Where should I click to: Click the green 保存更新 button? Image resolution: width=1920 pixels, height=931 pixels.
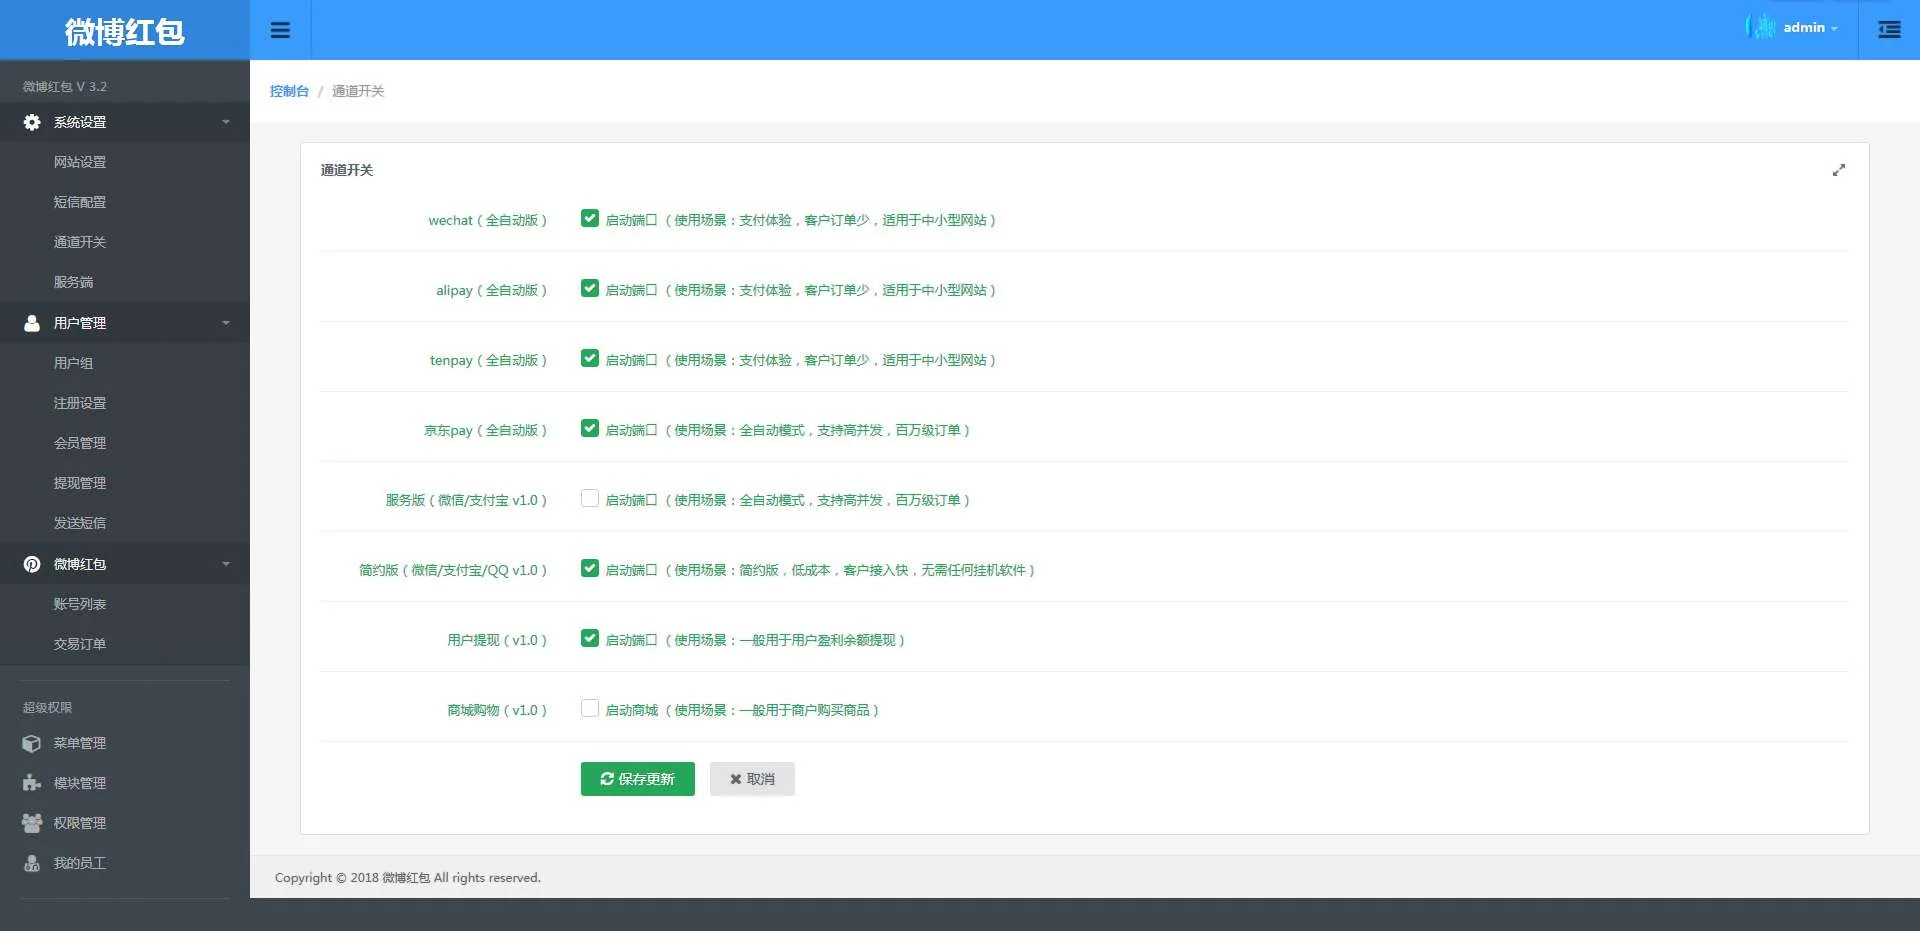coord(637,779)
